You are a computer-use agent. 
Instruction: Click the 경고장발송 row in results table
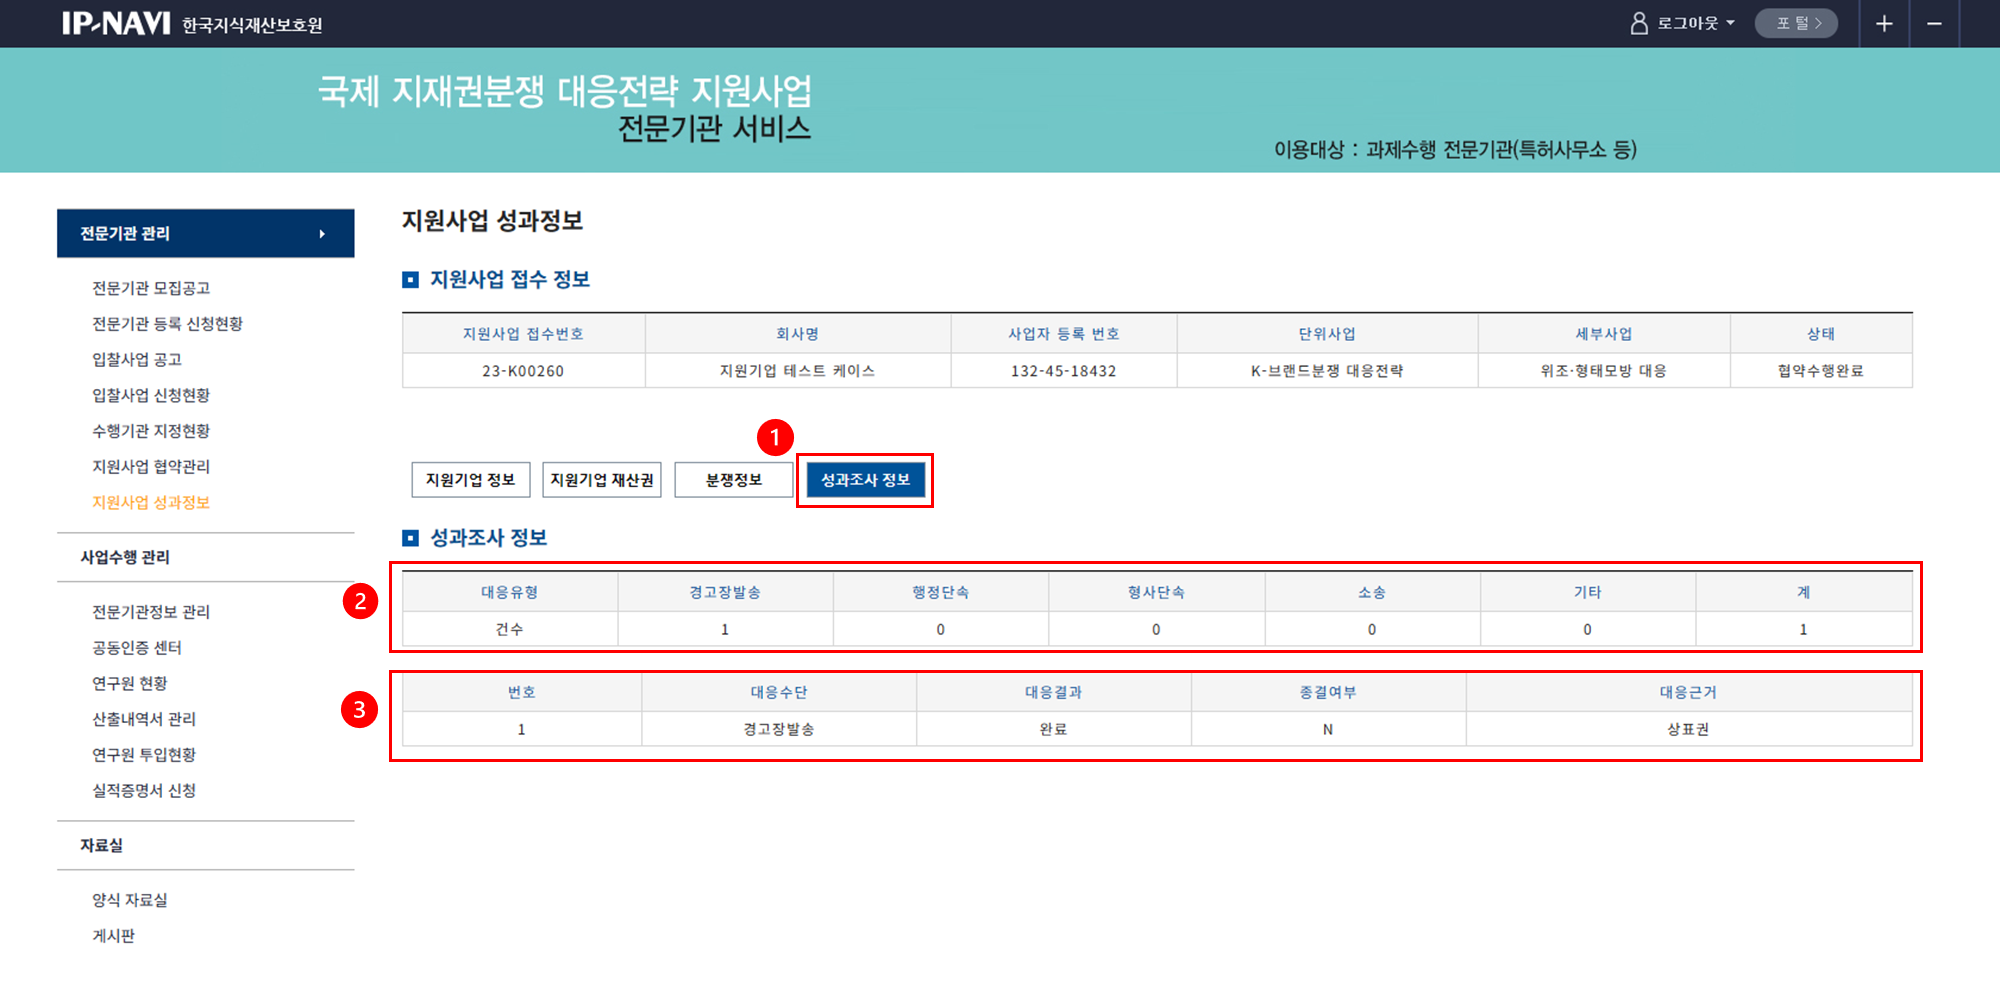tap(778, 729)
